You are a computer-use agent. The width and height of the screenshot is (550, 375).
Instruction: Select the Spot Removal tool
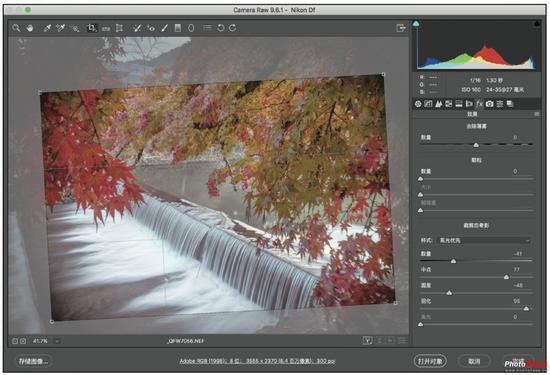pos(137,28)
